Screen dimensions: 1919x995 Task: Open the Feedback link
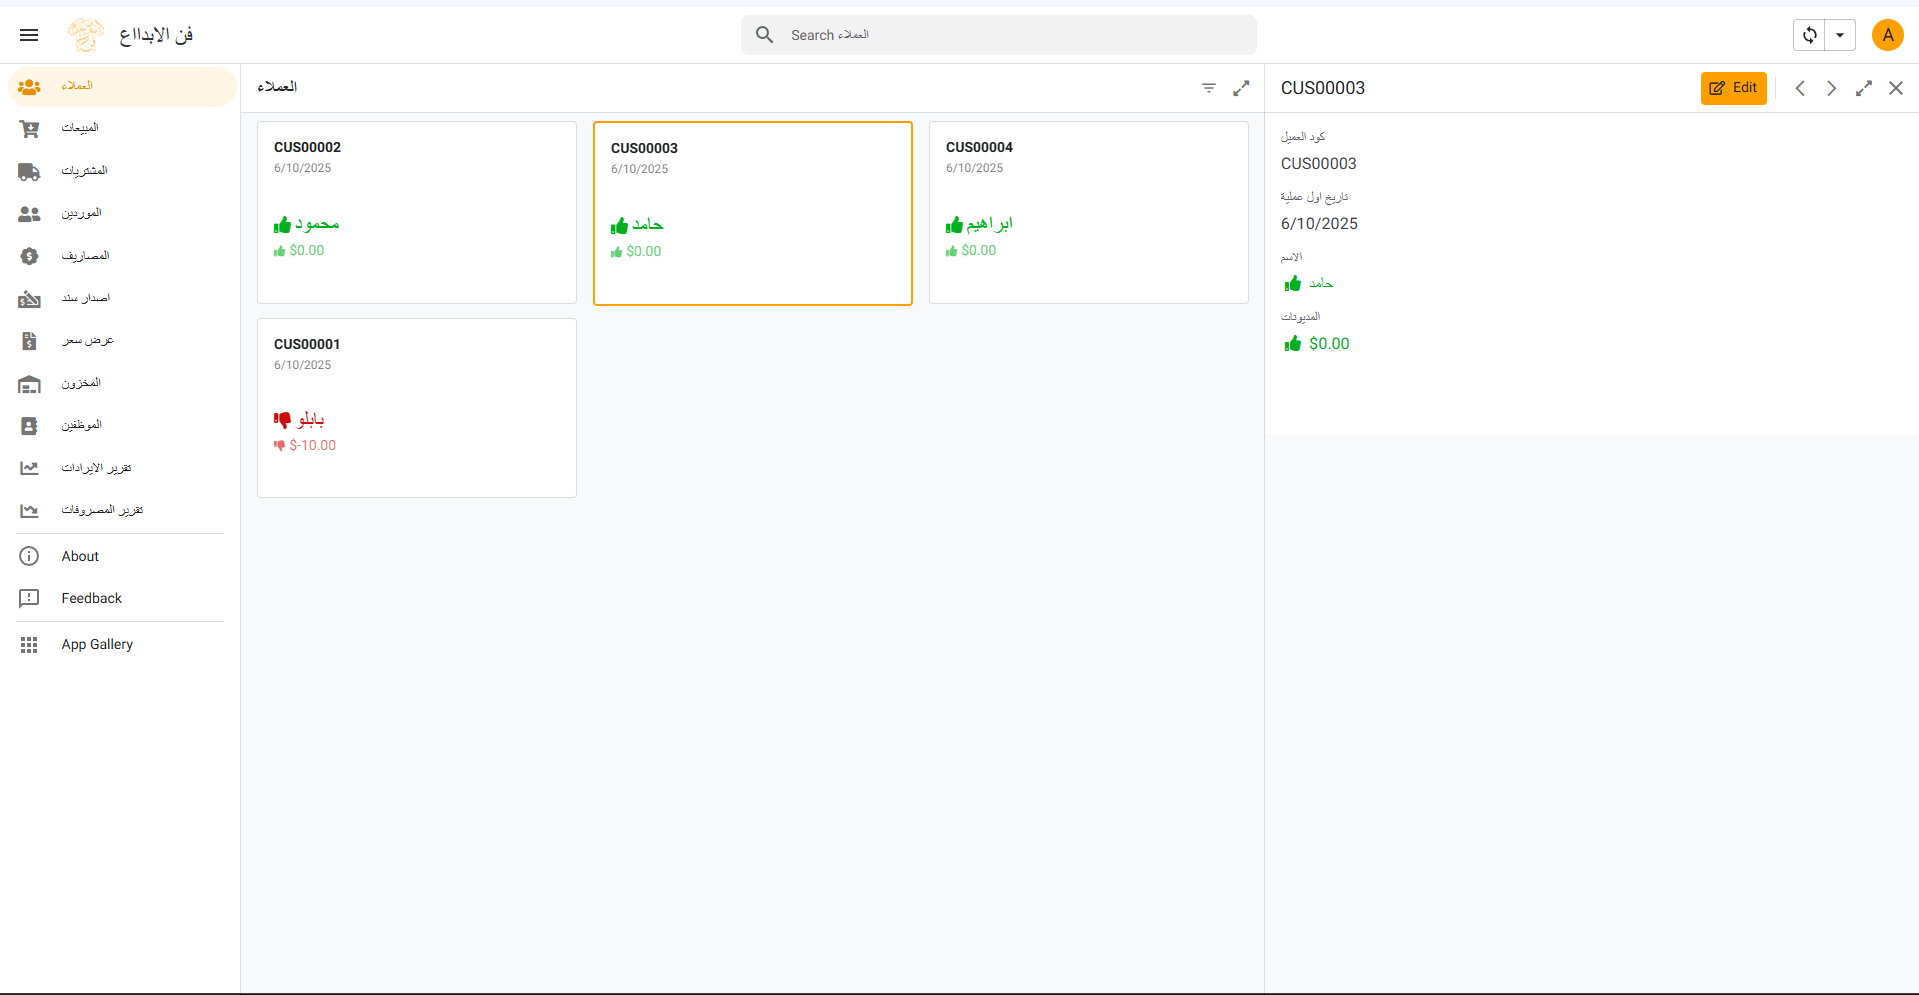pyautogui.click(x=91, y=598)
